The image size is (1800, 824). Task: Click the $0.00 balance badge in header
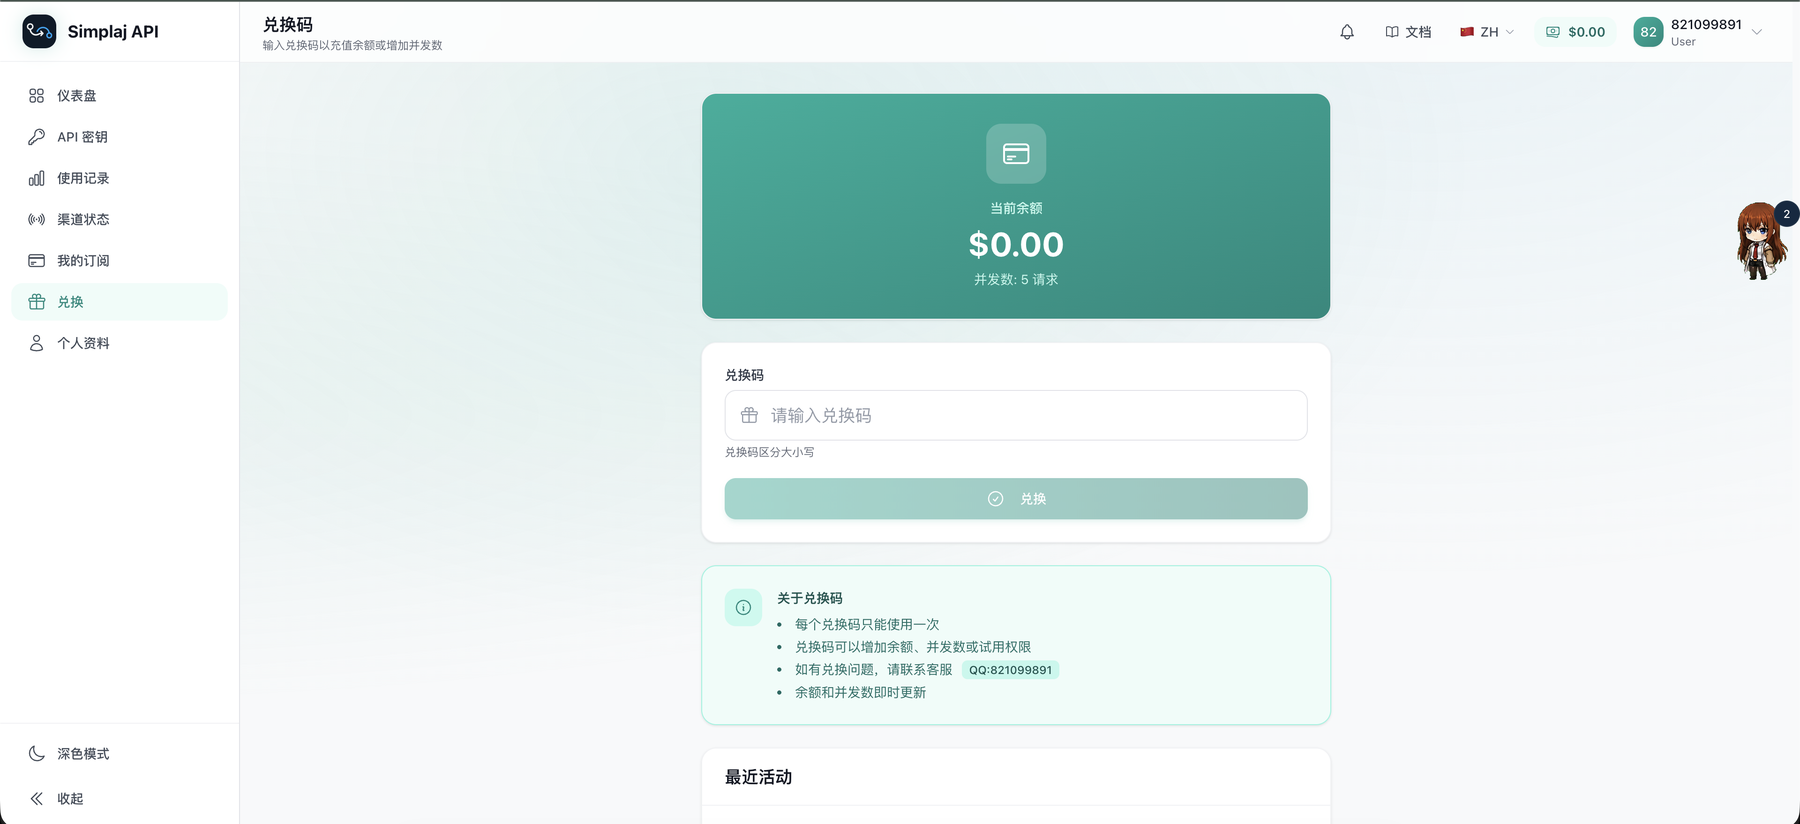pos(1575,32)
